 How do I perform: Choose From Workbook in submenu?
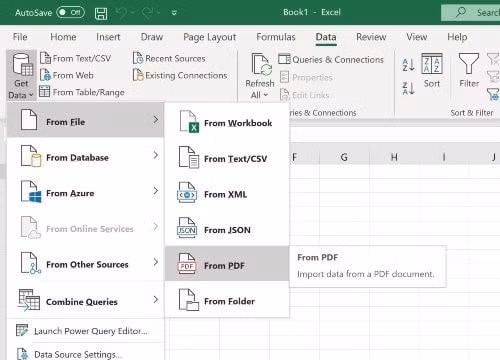(x=227, y=122)
